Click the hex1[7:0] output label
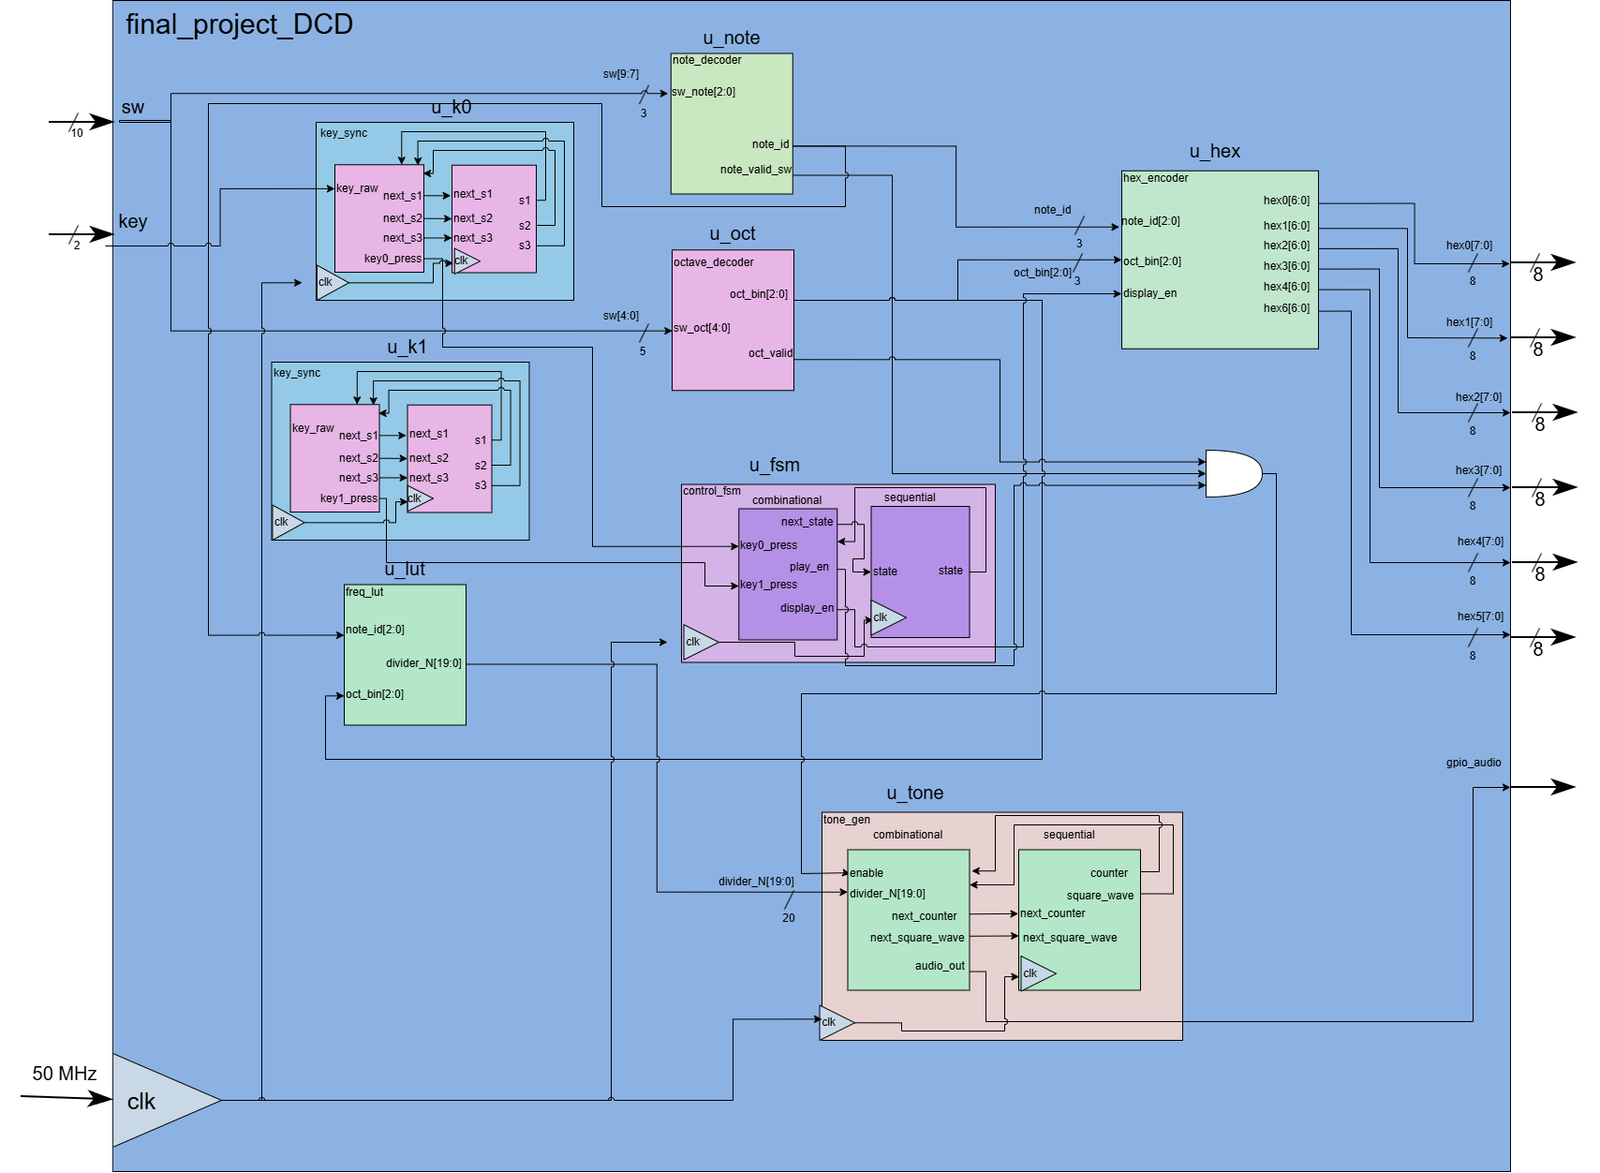Viewport: 1600px width, 1173px height. [x=1469, y=322]
